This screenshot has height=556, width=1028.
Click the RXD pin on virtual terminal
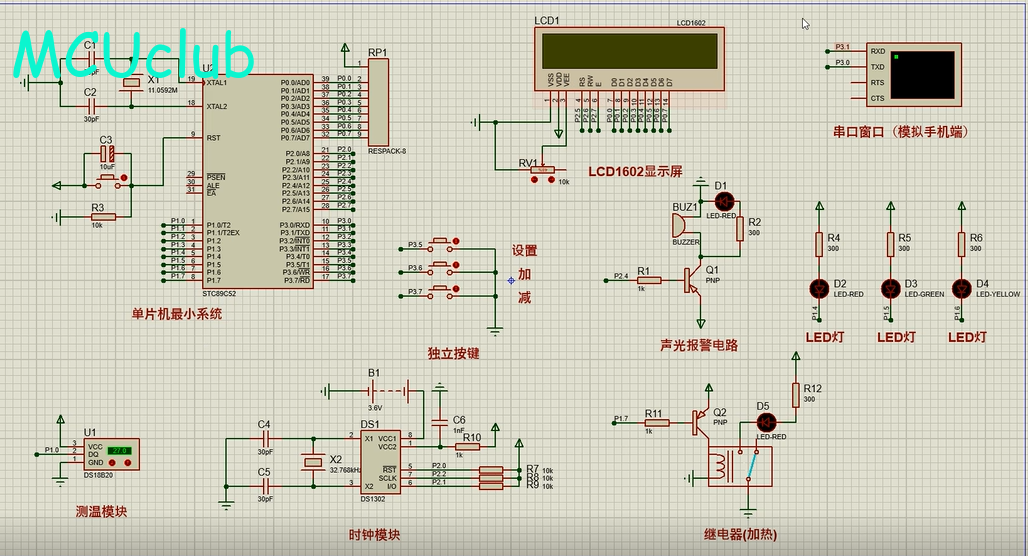[x=877, y=51]
